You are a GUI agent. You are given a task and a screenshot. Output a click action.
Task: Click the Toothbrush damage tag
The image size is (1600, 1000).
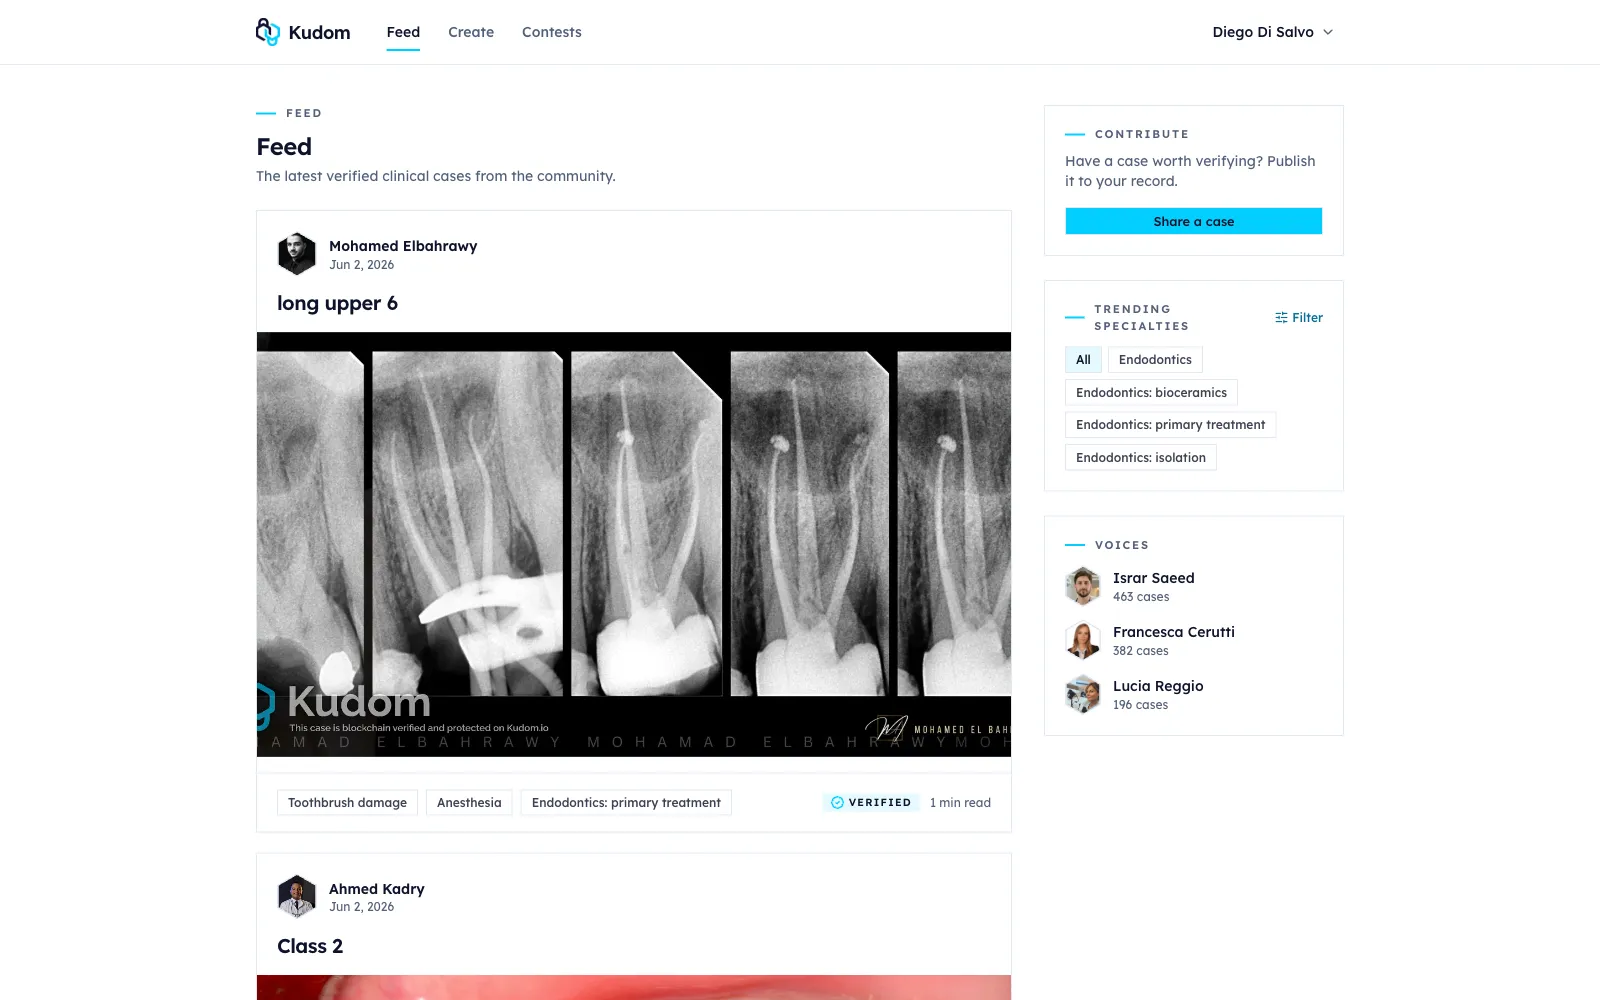(347, 803)
